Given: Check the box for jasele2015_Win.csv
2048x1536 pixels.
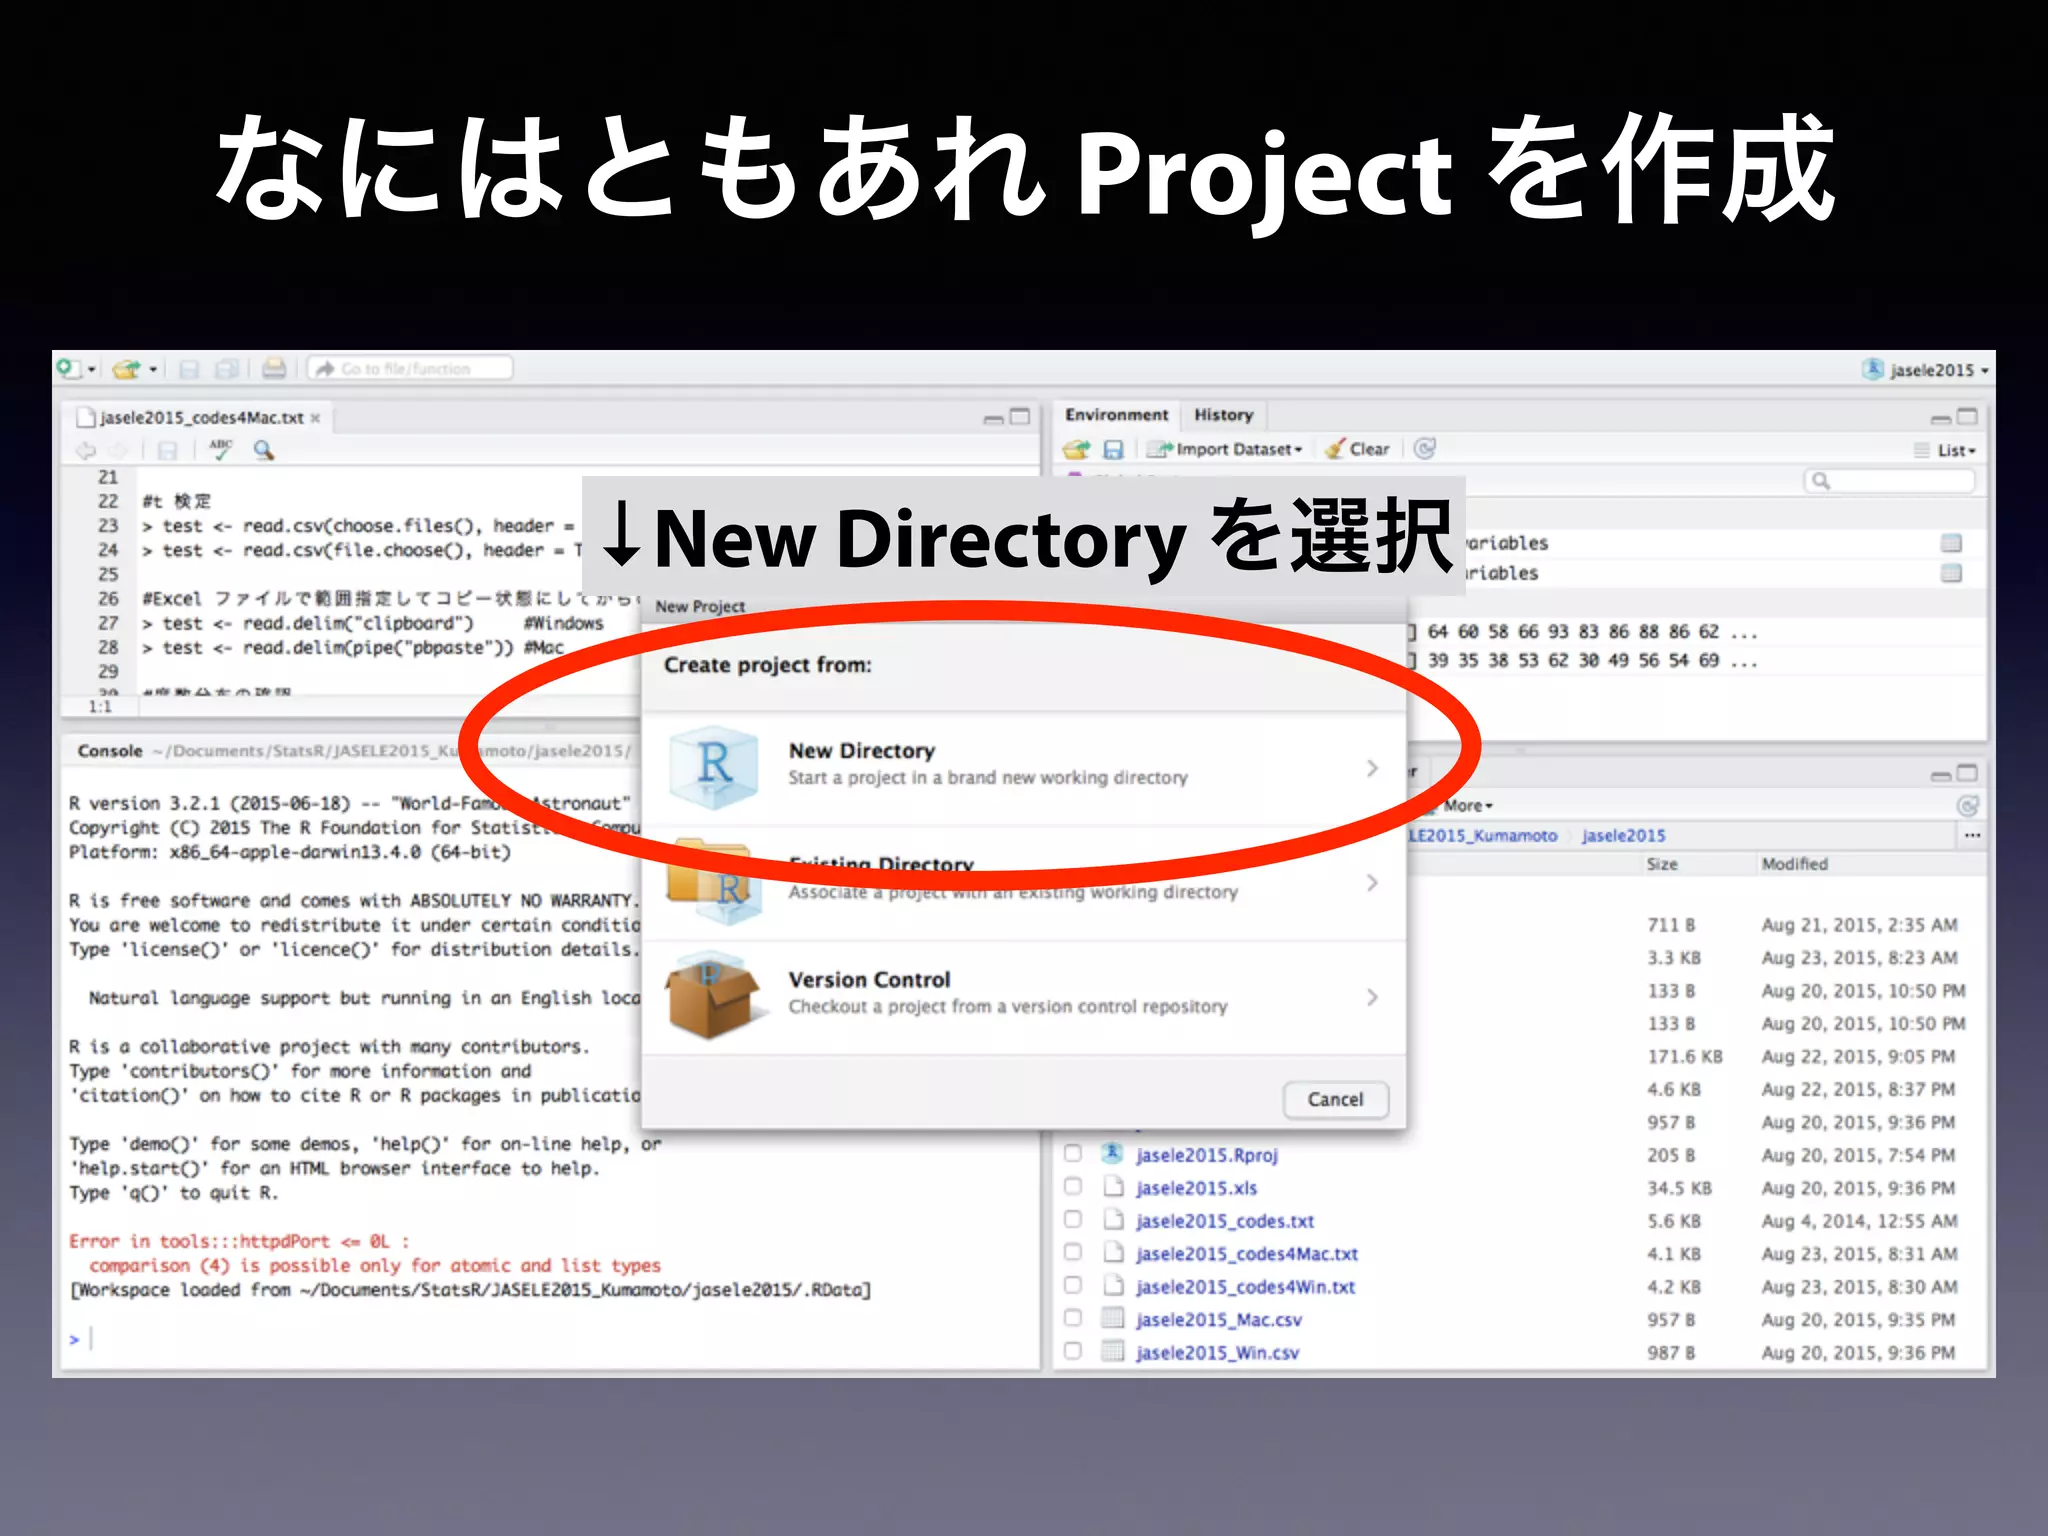Looking at the screenshot, I should tap(1073, 1351).
